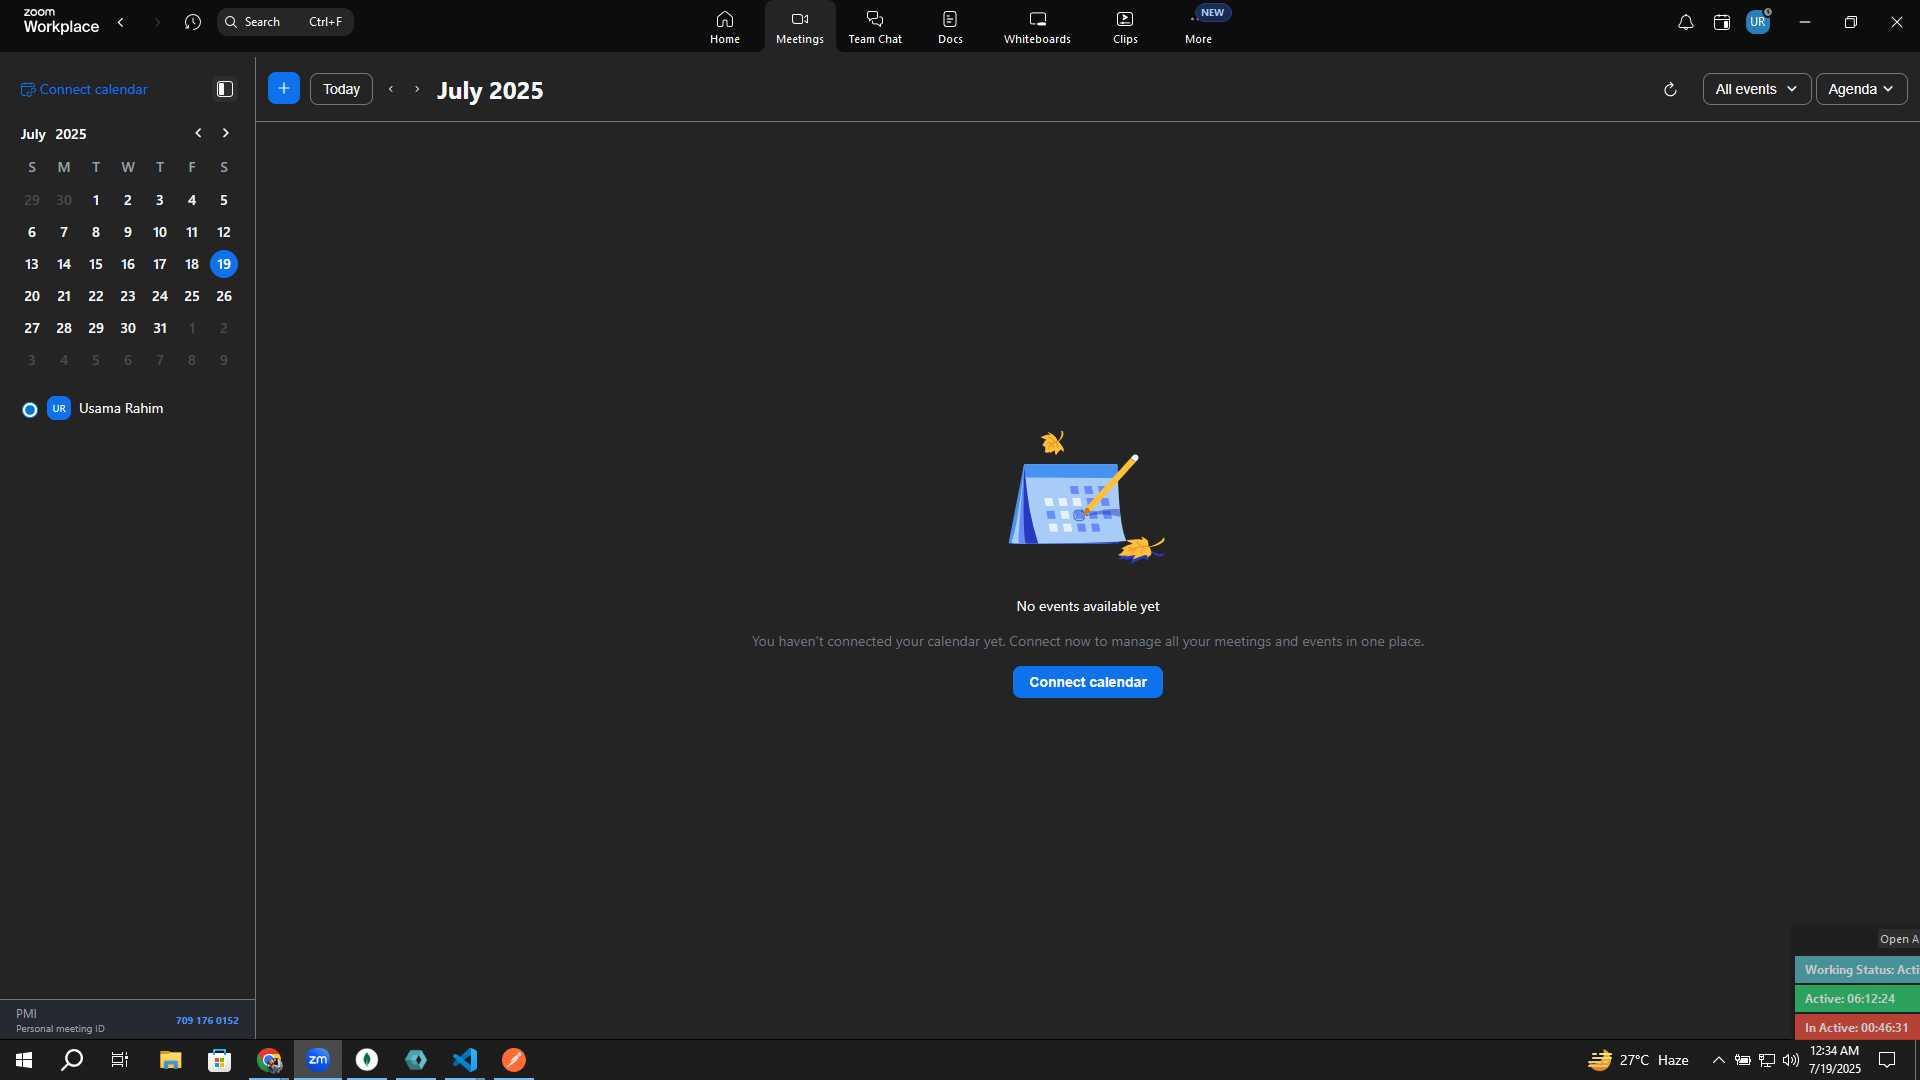This screenshot has width=1920, height=1080.
Task: Open the teal hexagon taskbar app icon
Action: pyautogui.click(x=416, y=1060)
